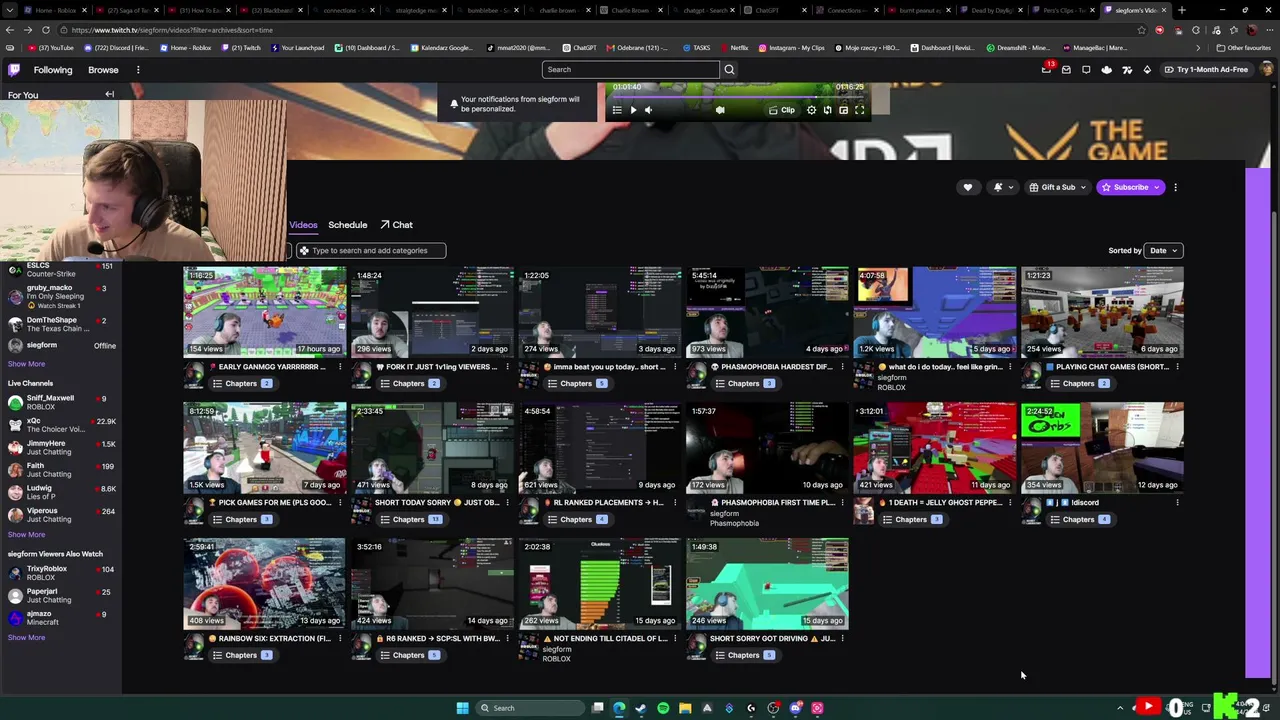
Task: Collapse the For You sidebar
Action: [x=110, y=95]
